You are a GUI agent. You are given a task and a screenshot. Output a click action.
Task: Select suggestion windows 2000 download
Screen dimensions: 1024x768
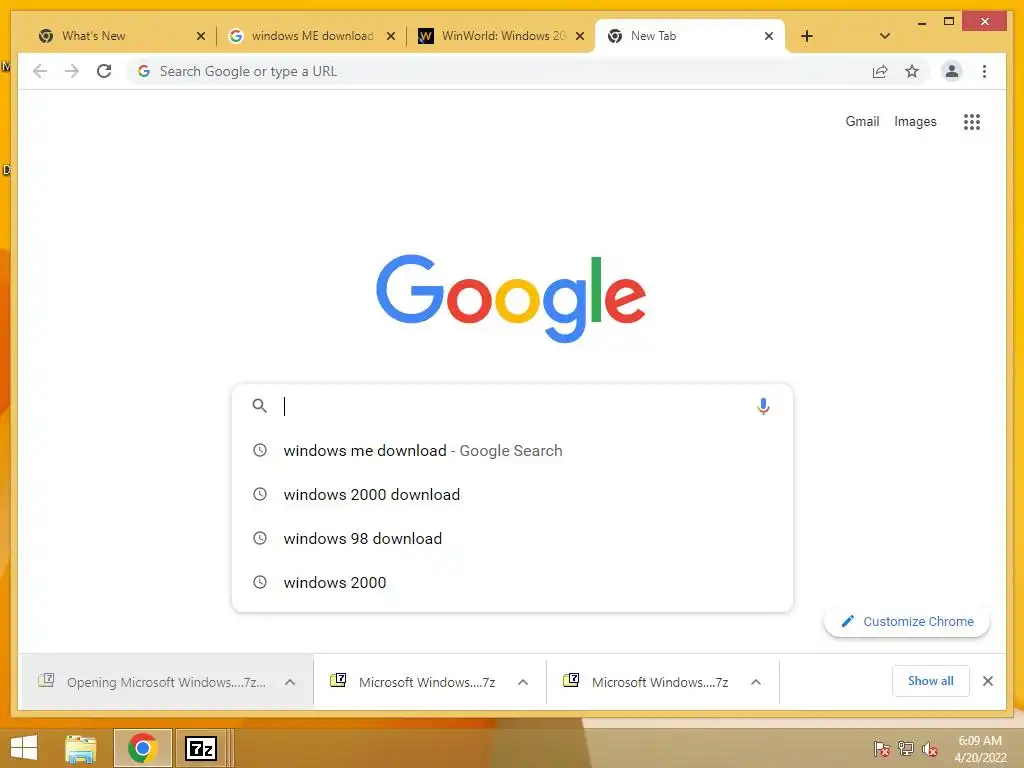[x=513, y=494]
